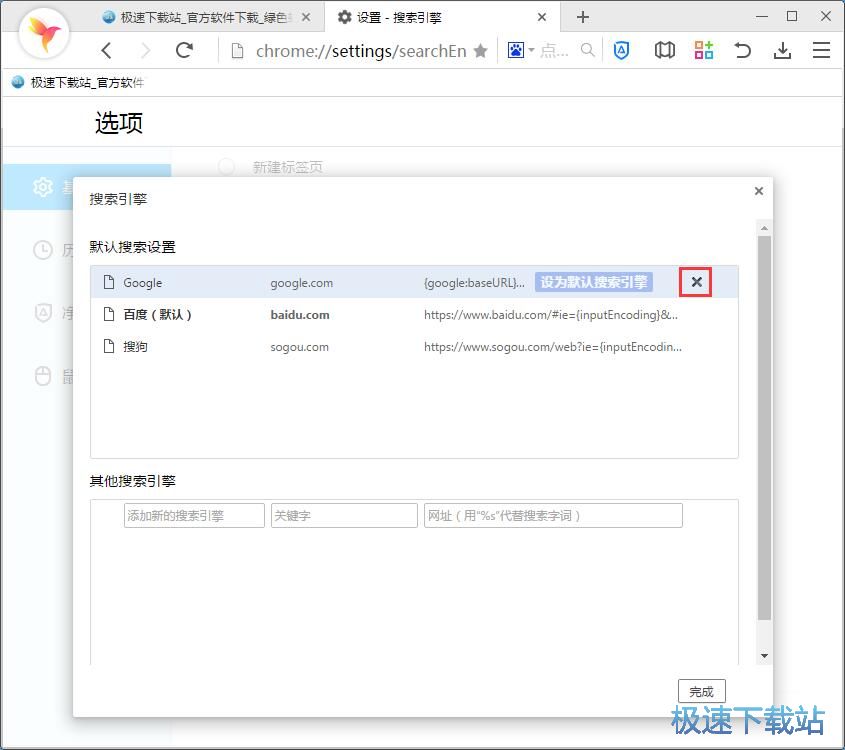Reload the page with refresh icon

coord(184,51)
